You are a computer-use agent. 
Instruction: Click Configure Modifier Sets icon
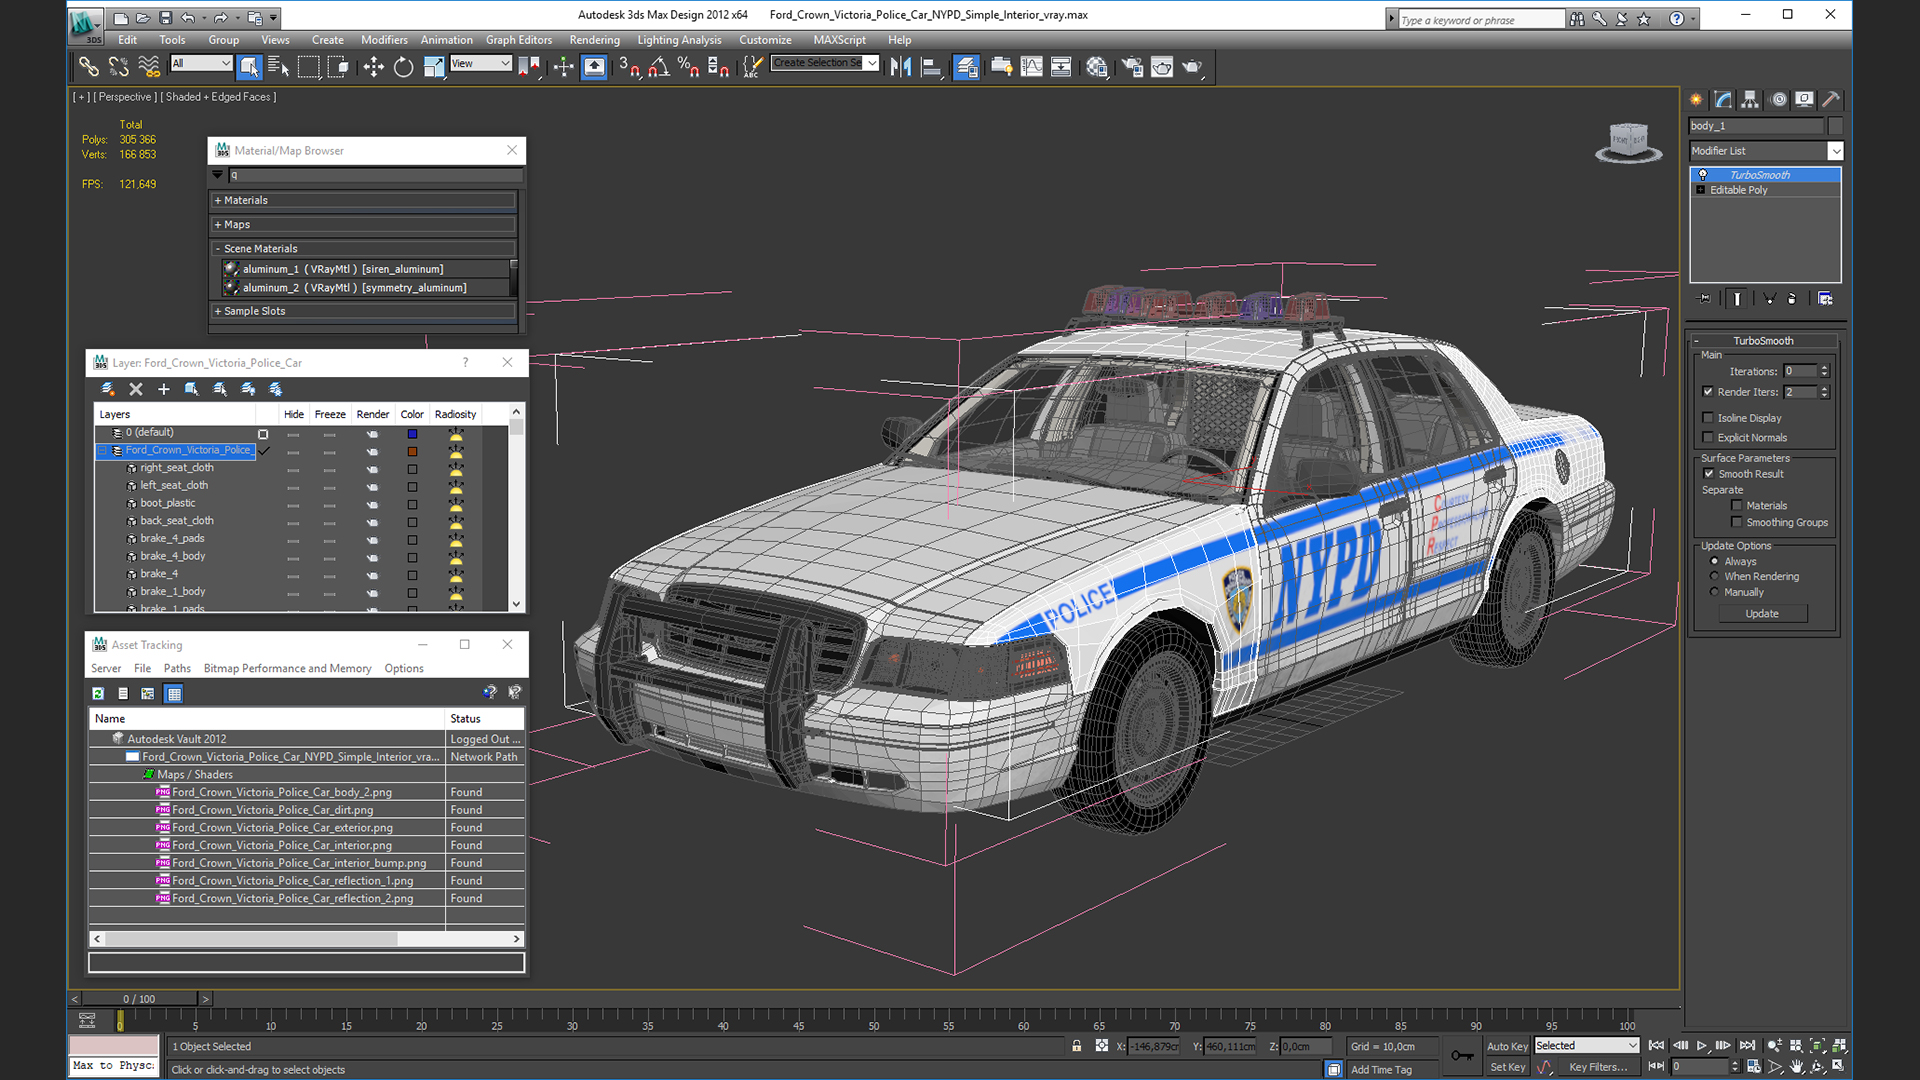pos(1825,298)
